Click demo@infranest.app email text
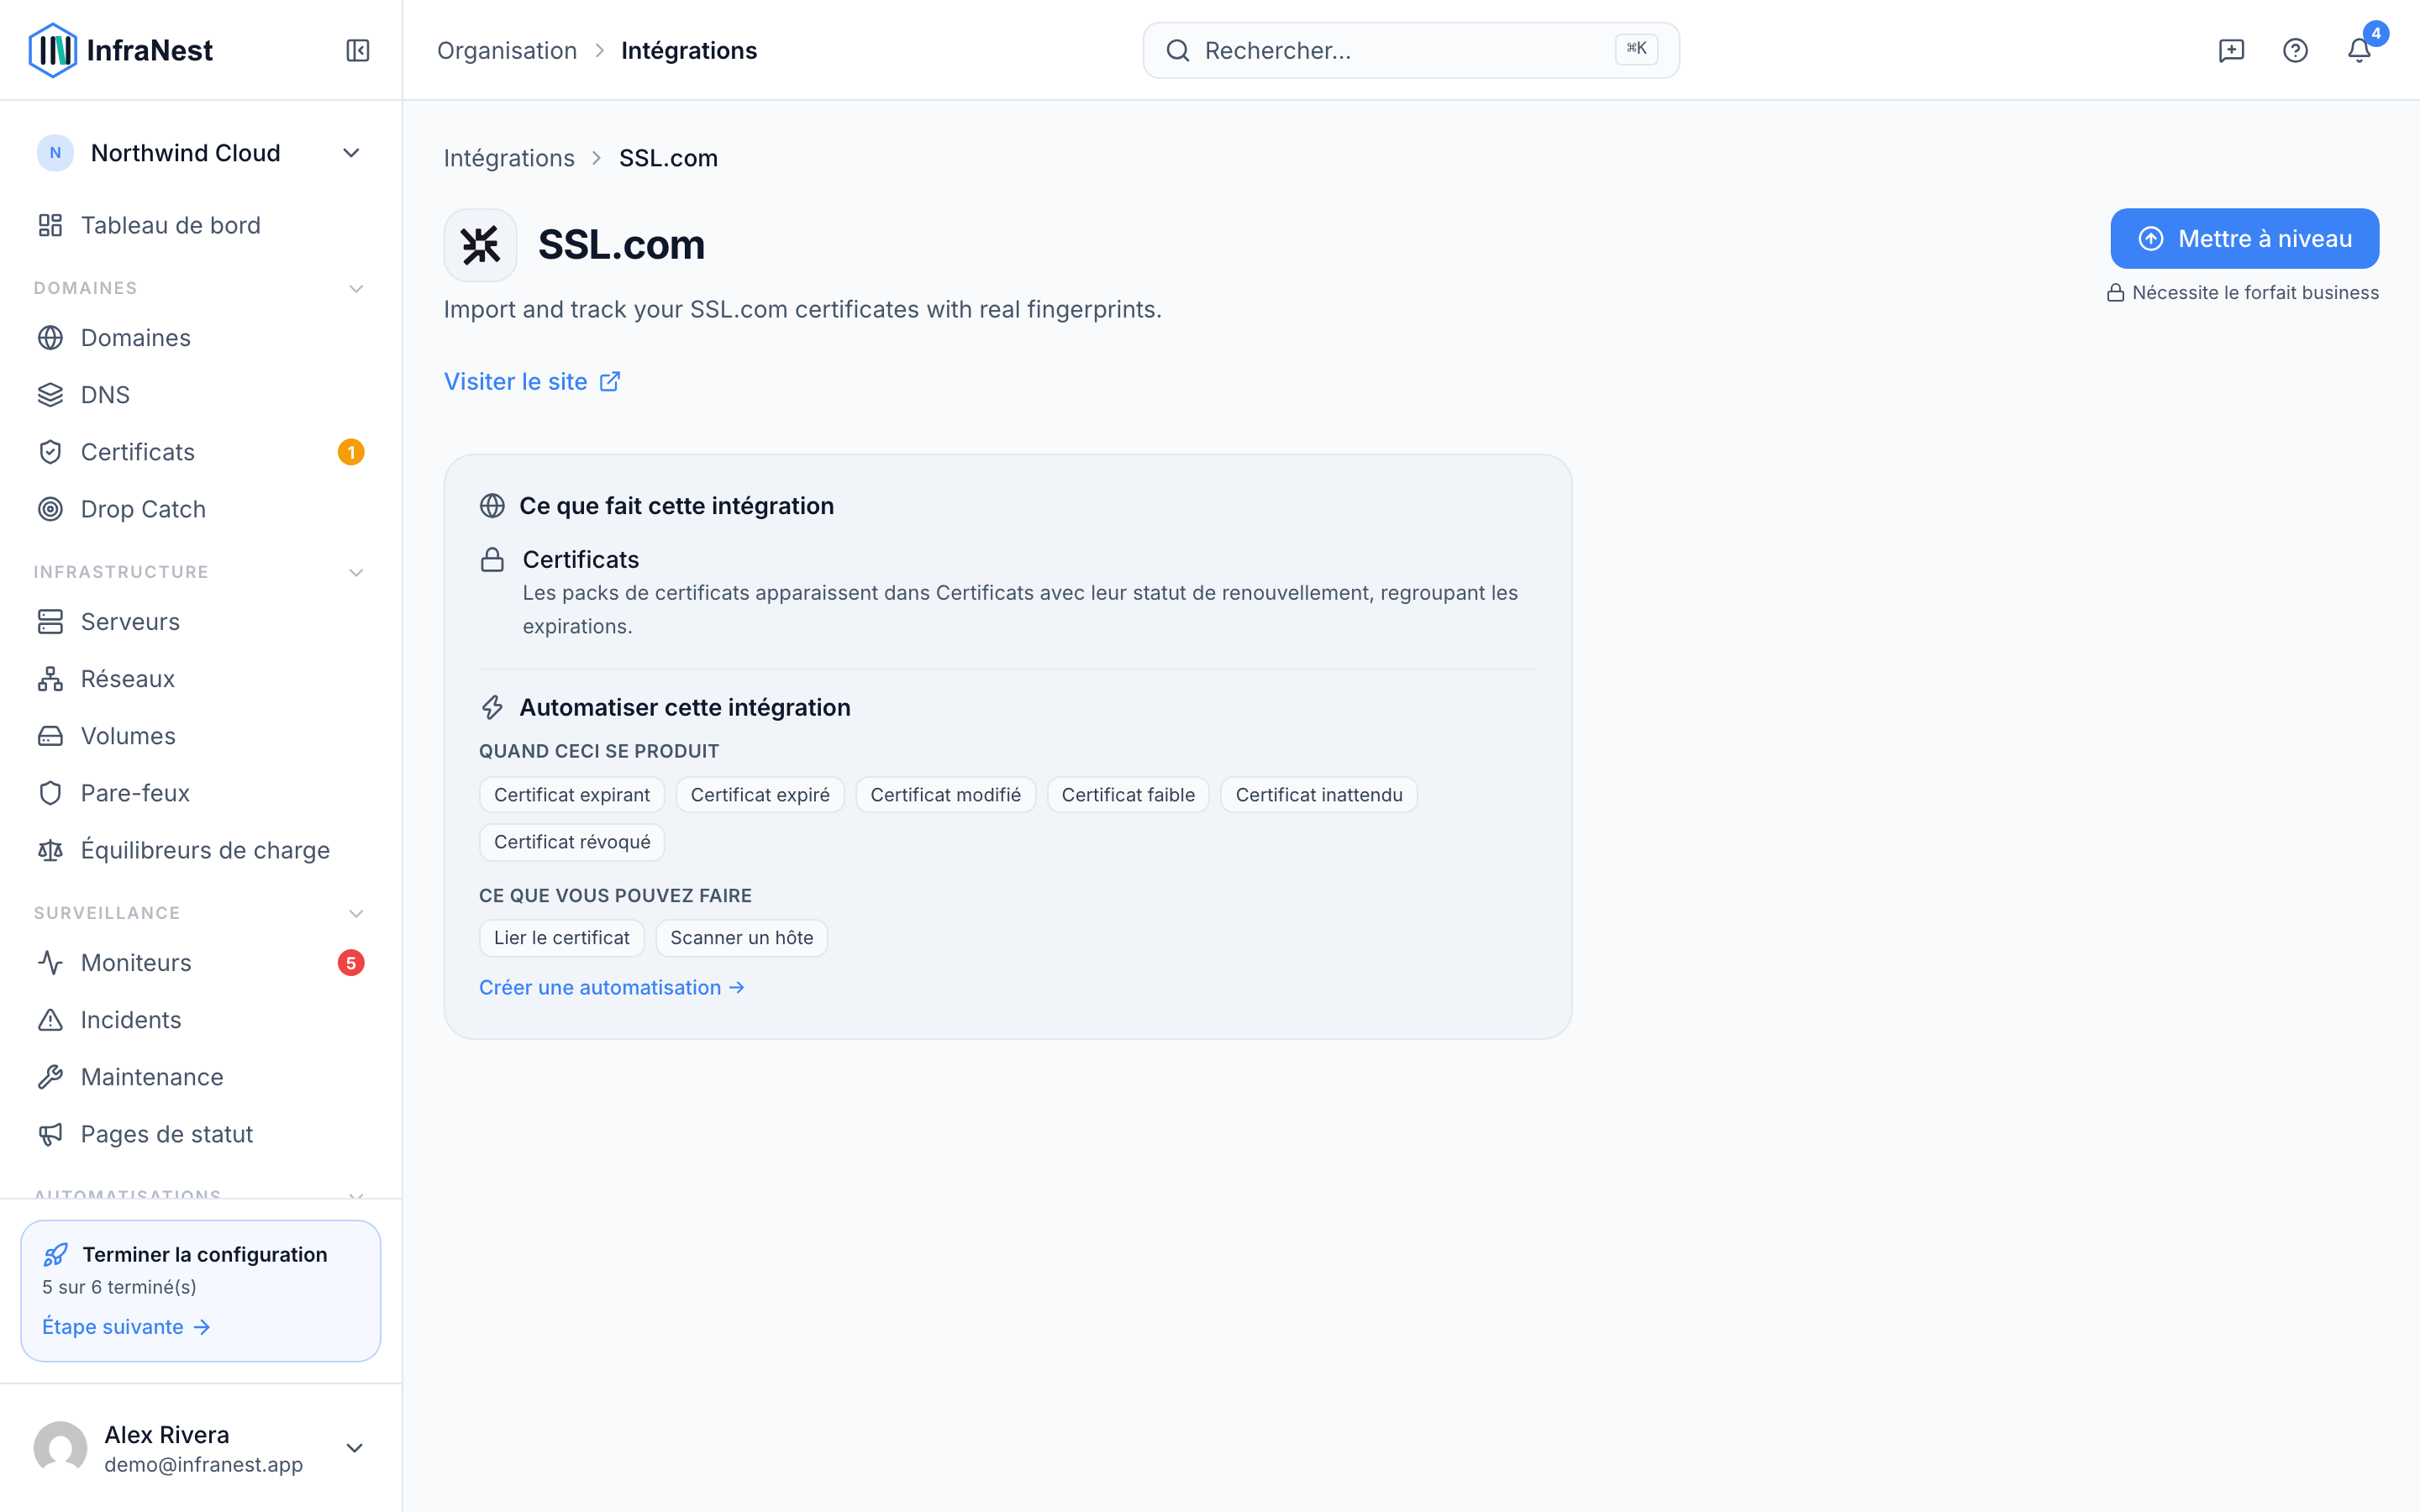2420x1512 pixels. [203, 1465]
